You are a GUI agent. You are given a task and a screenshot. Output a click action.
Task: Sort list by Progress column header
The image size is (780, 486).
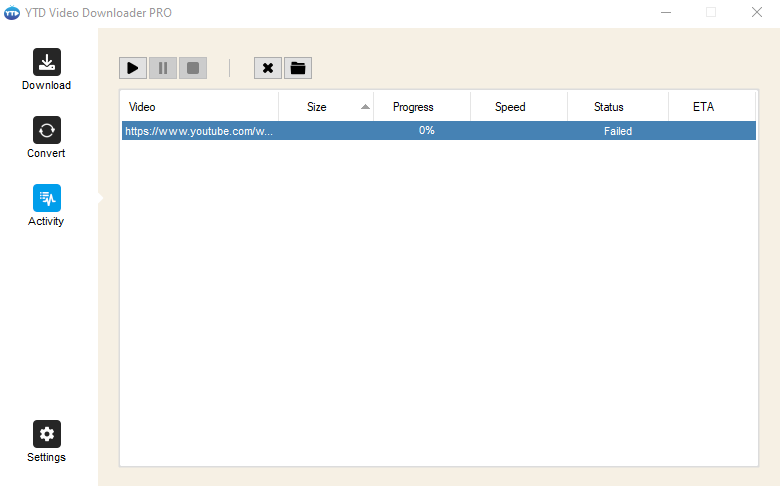422,106
